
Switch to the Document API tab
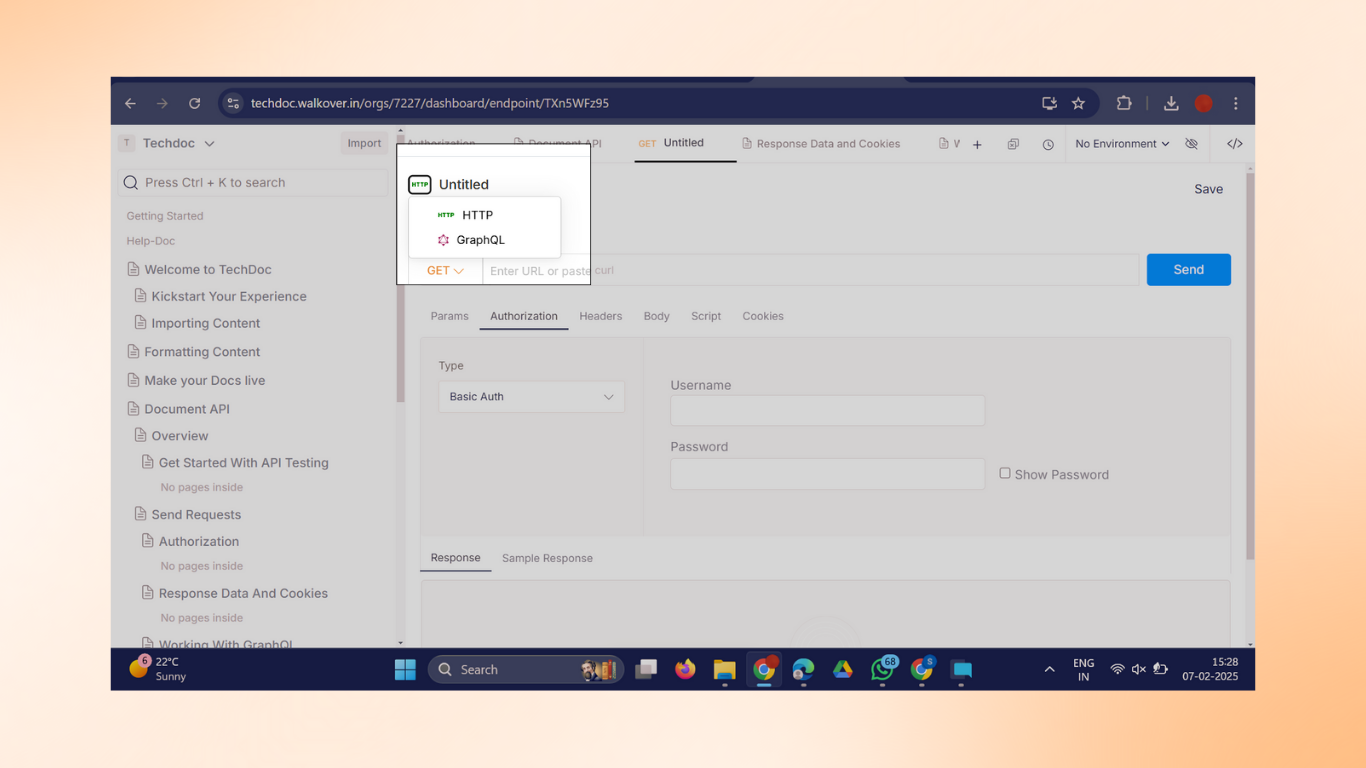557,144
